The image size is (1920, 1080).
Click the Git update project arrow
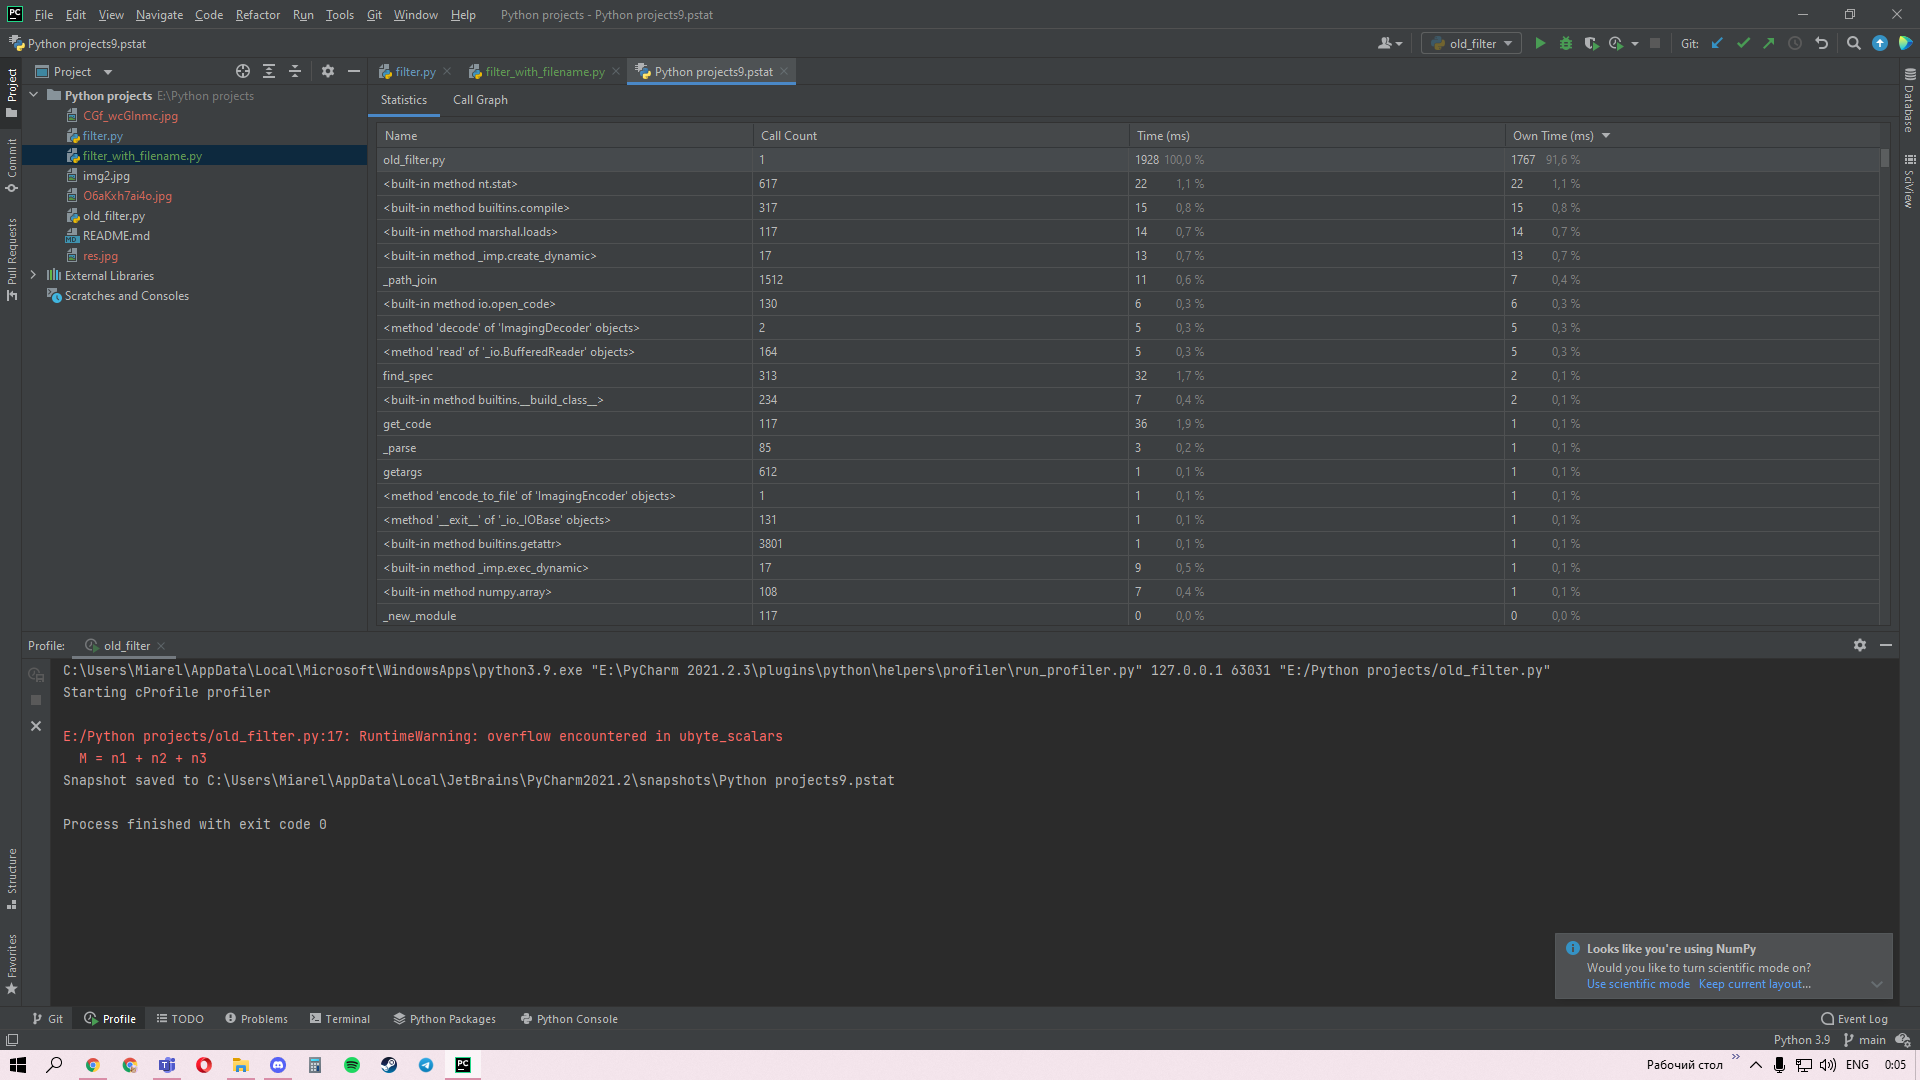point(1717,43)
